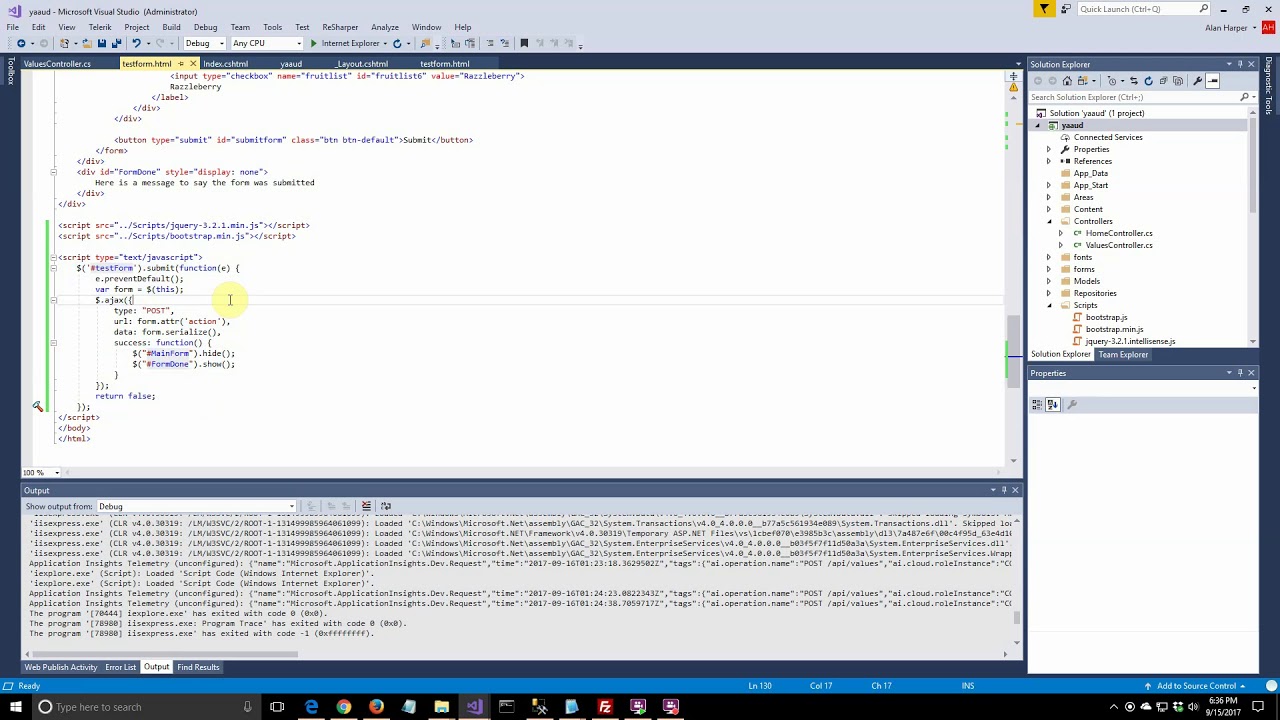
Task: Click the Windows Start button
Action: pyautogui.click(x=15, y=707)
